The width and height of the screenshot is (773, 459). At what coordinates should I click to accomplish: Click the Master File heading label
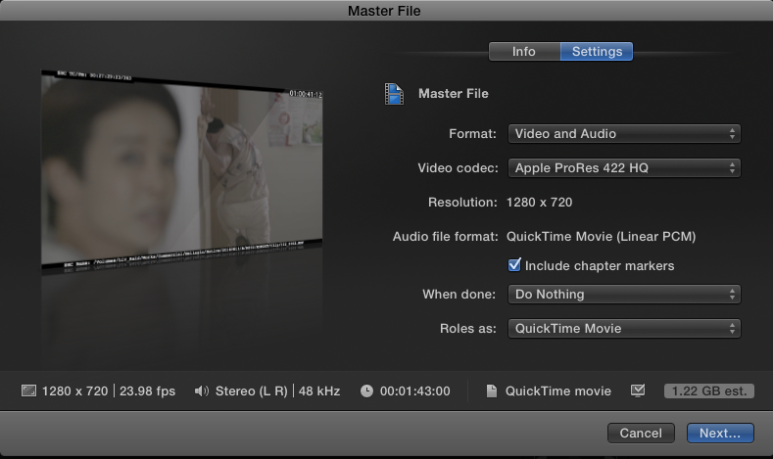click(x=453, y=94)
